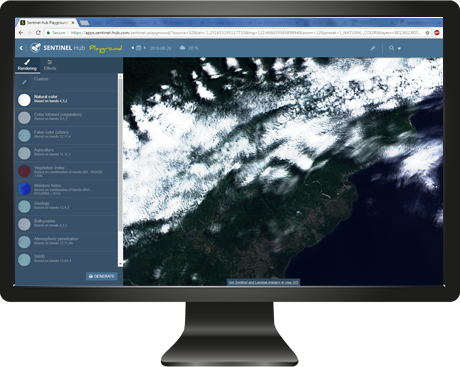Switch to the Effects tab
Screen dimensions: 460x367
click(50, 65)
